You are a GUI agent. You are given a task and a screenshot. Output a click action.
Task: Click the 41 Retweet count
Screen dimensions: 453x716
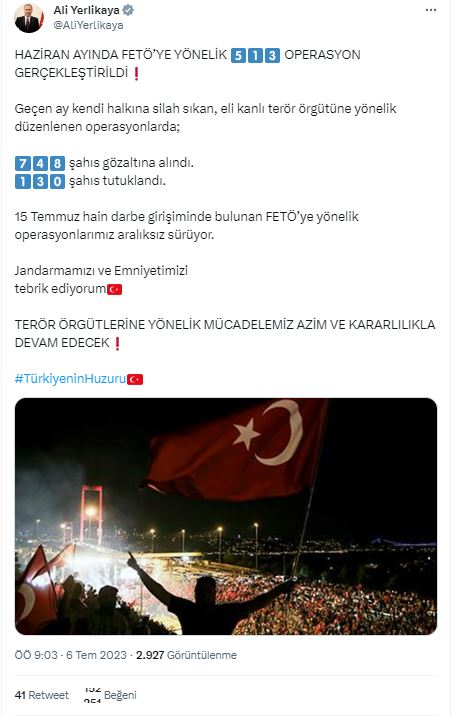point(42,695)
